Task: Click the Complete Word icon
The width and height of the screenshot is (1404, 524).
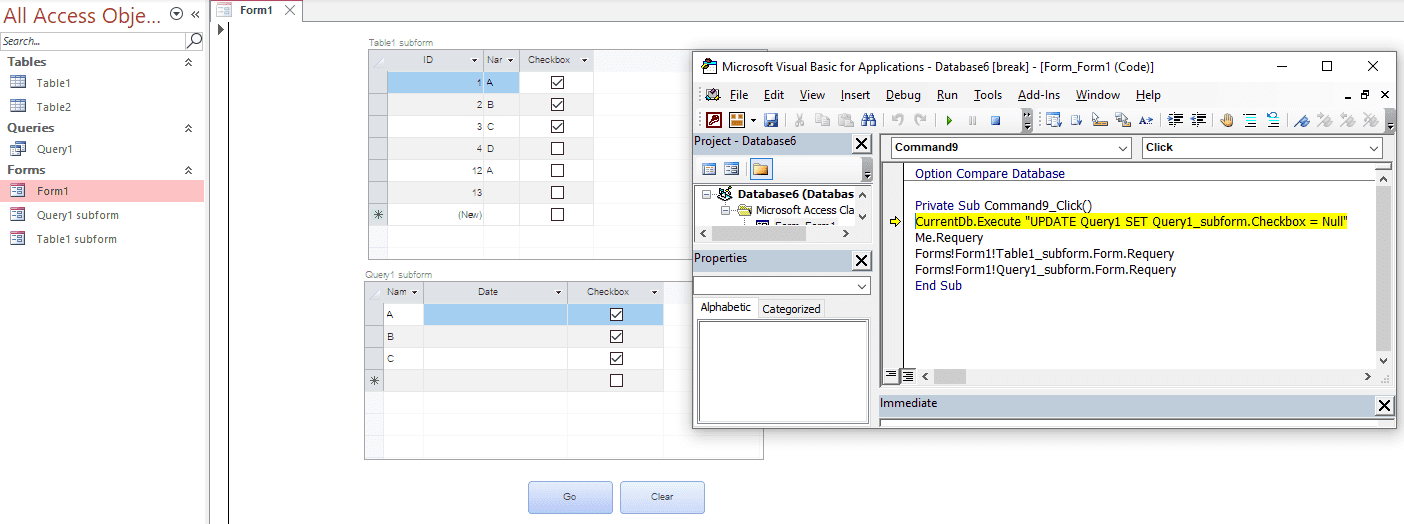Action: click(x=1146, y=120)
